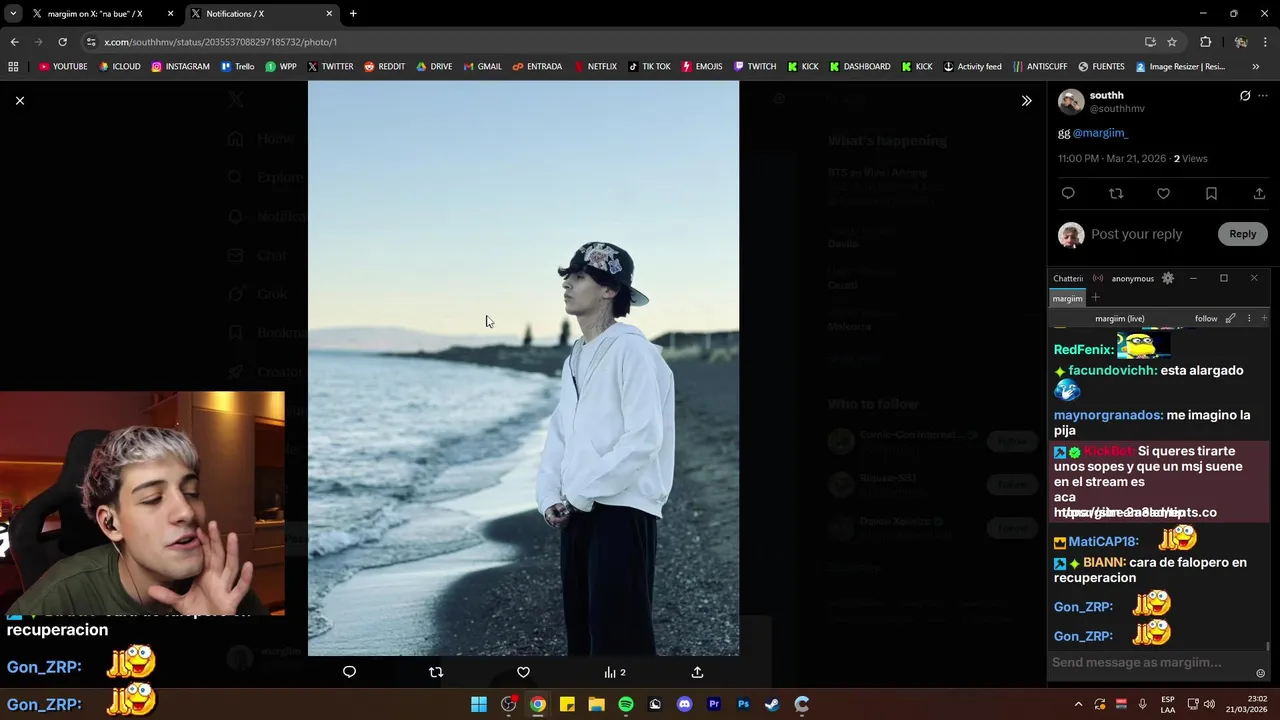Select the 'margiim' Chatterino tab
The height and width of the screenshot is (720, 1280).
[1067, 298]
